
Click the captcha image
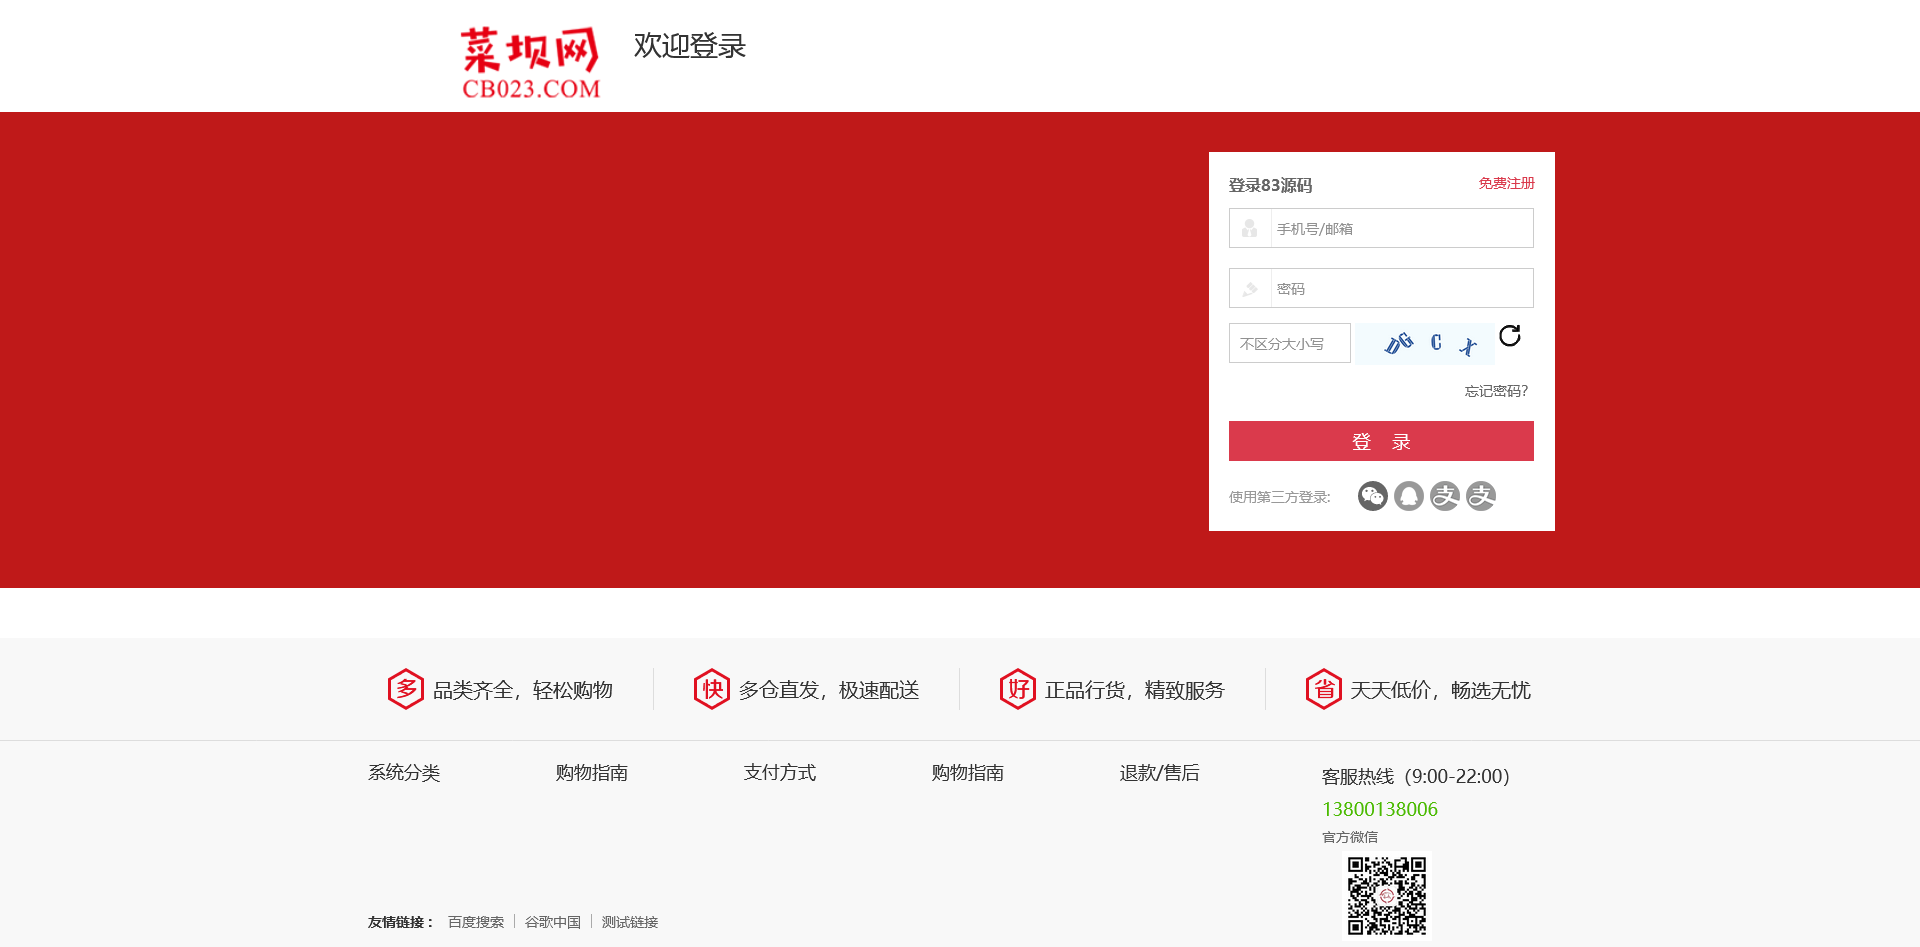(x=1424, y=344)
